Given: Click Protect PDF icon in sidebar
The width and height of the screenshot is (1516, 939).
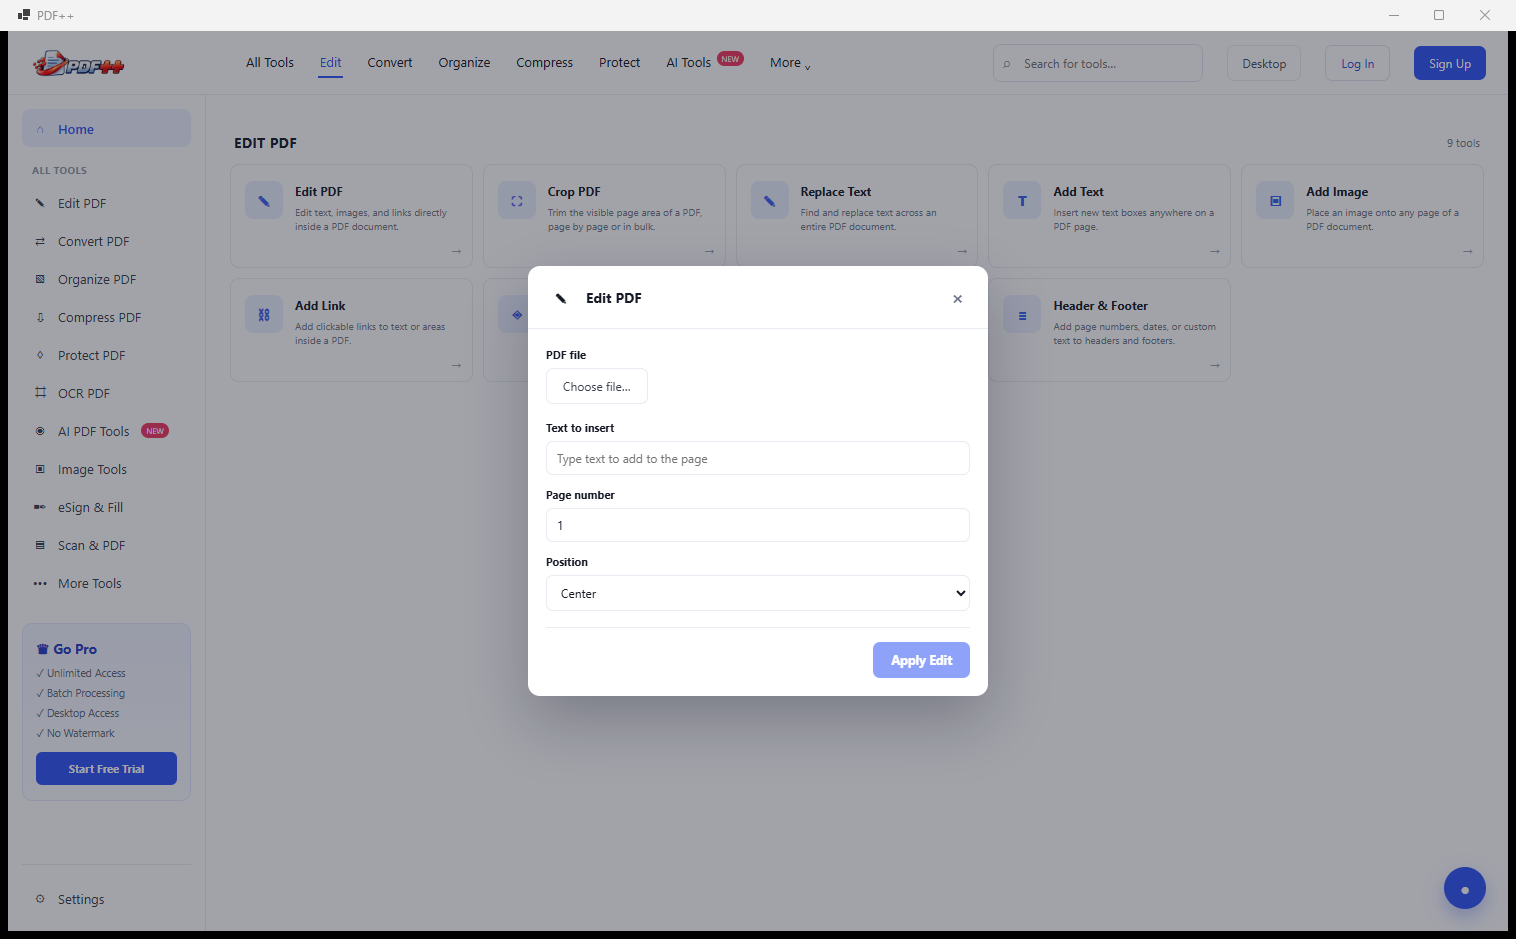Looking at the screenshot, I should pos(40,355).
